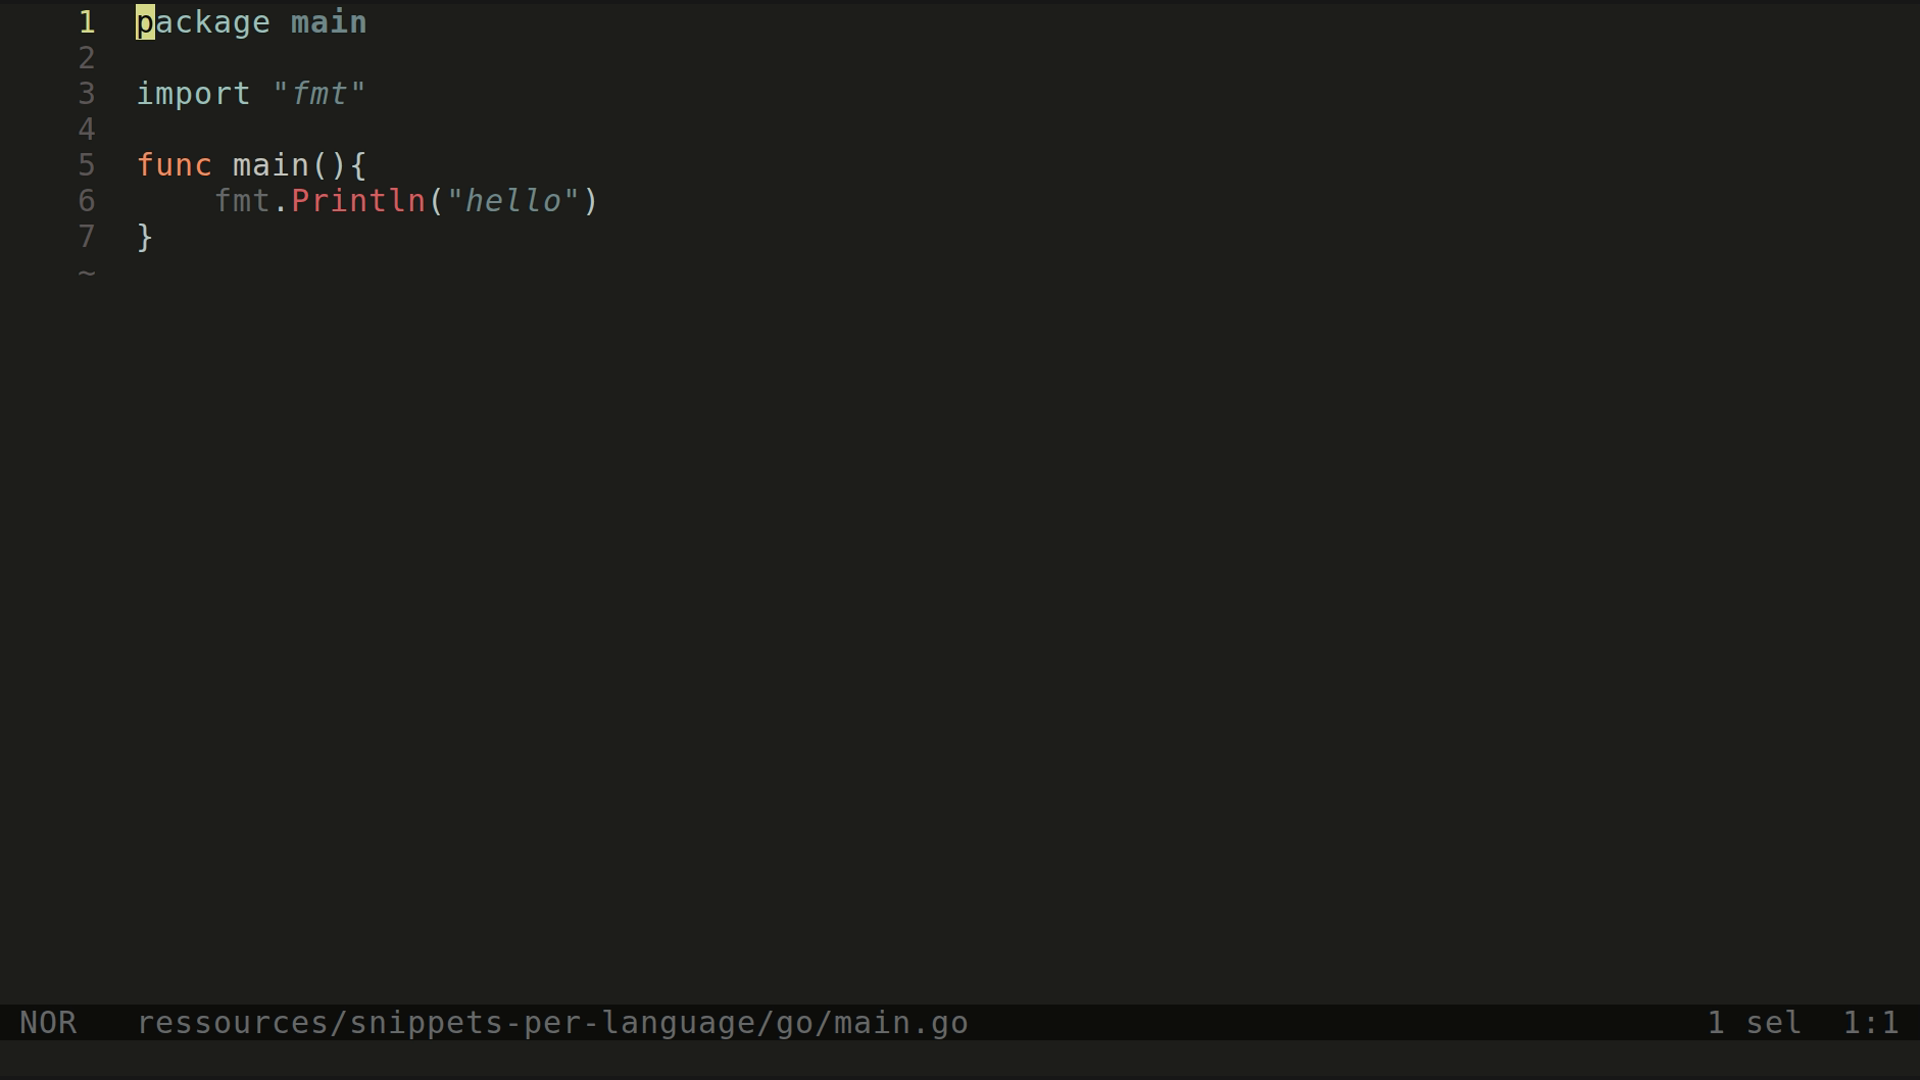Click line number 6 in the gutter
Viewport: 1920px width, 1080px height.
pos(87,201)
